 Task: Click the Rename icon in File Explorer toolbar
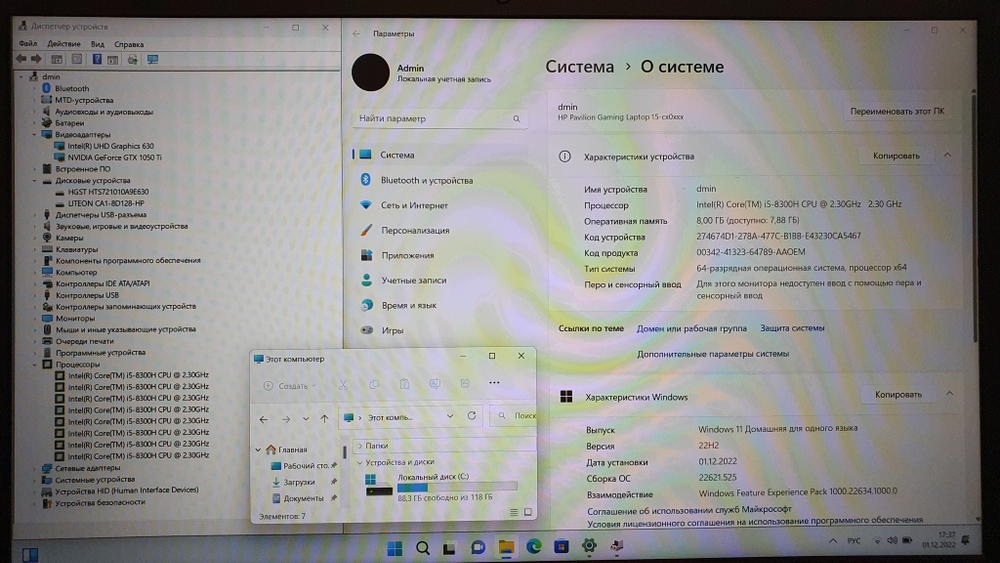pos(435,384)
